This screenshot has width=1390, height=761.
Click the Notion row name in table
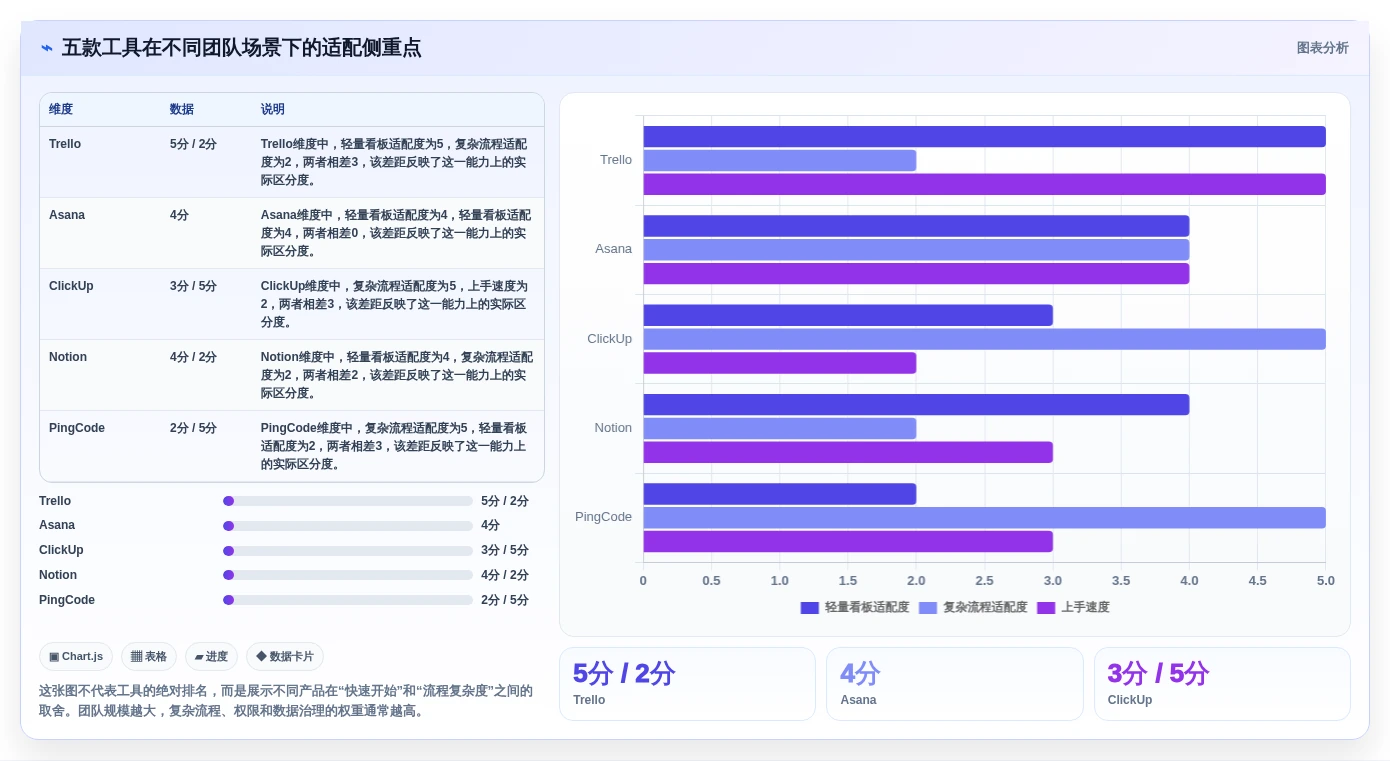pos(68,357)
